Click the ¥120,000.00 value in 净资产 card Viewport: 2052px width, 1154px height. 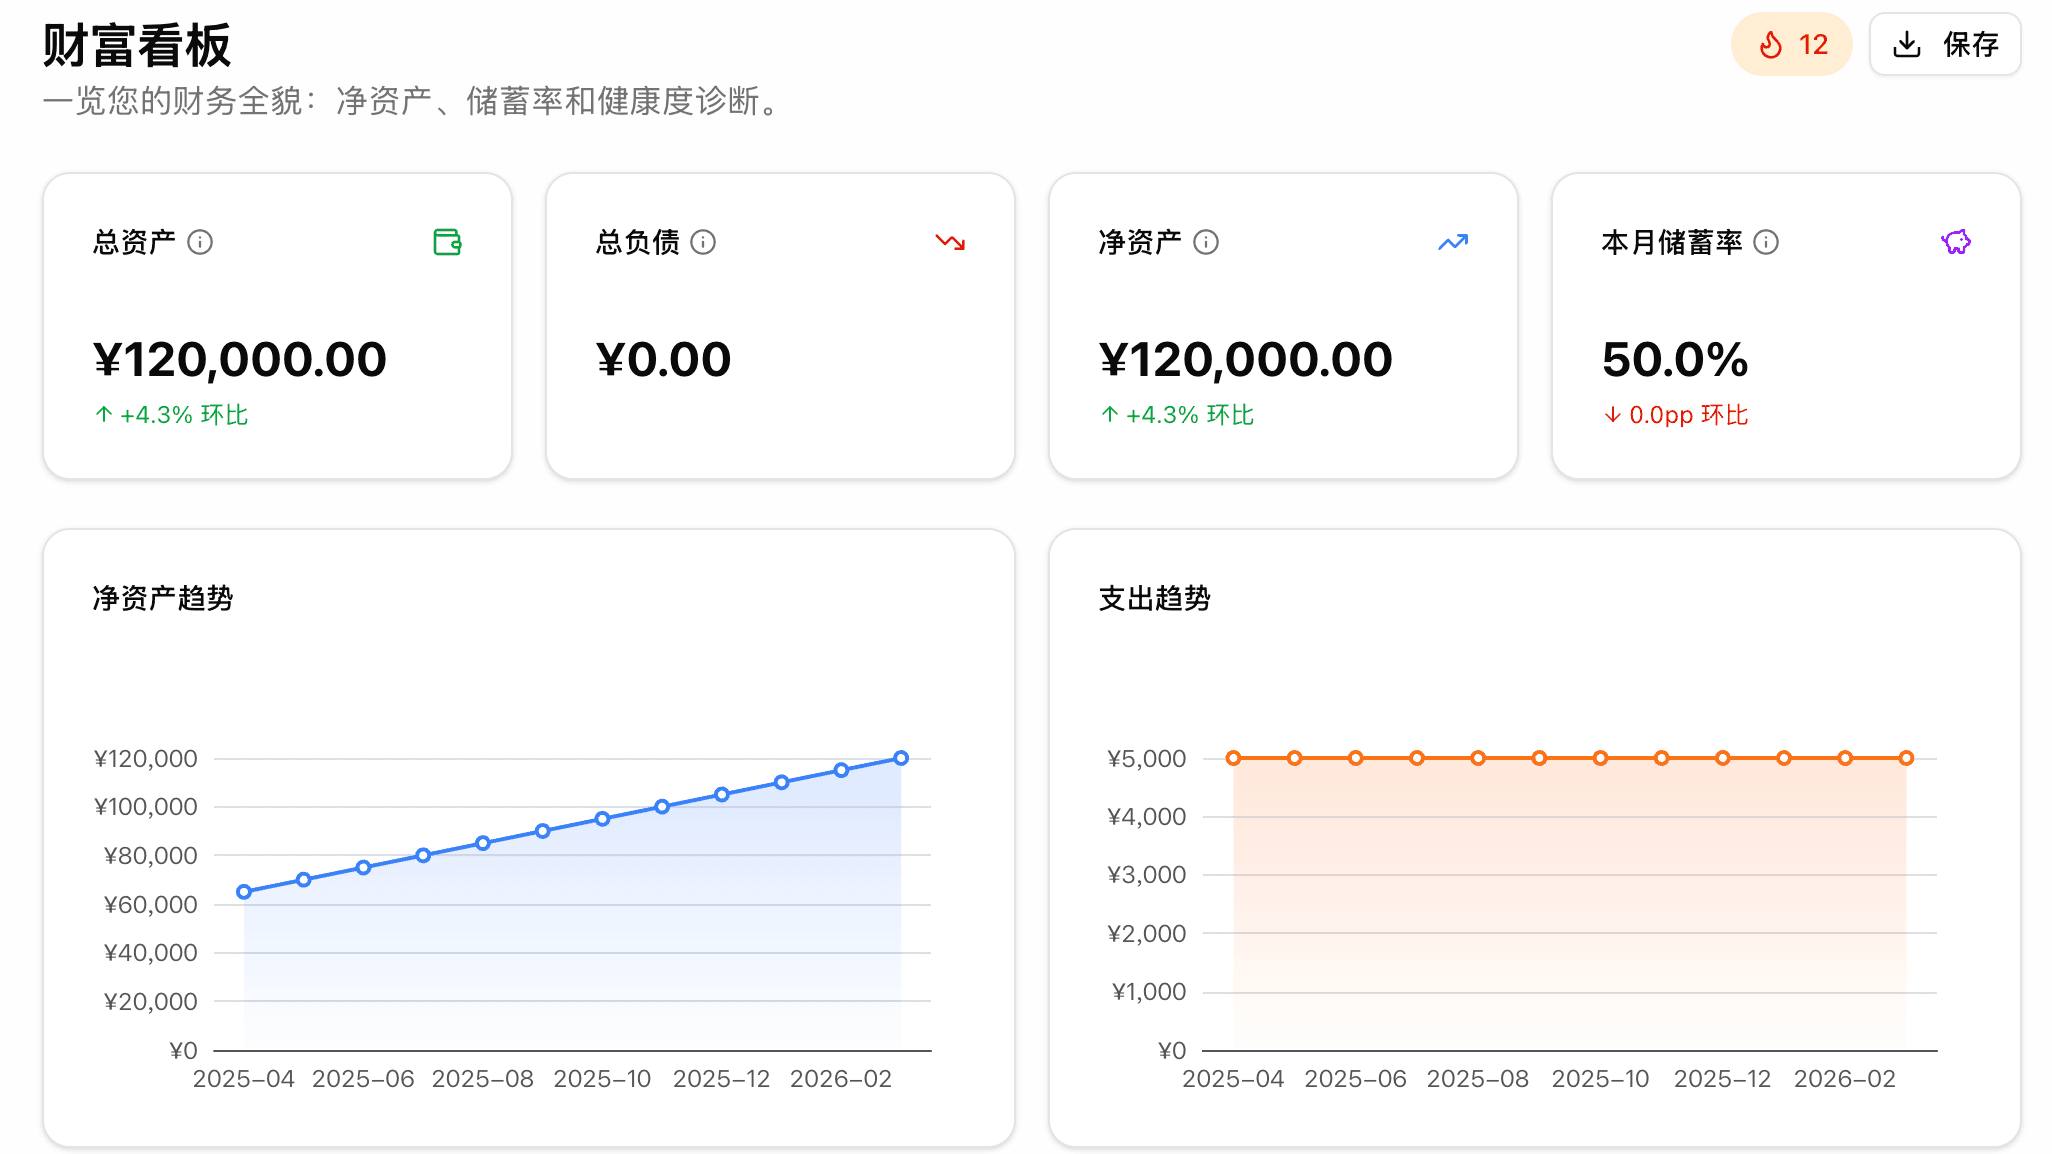click(x=1245, y=359)
